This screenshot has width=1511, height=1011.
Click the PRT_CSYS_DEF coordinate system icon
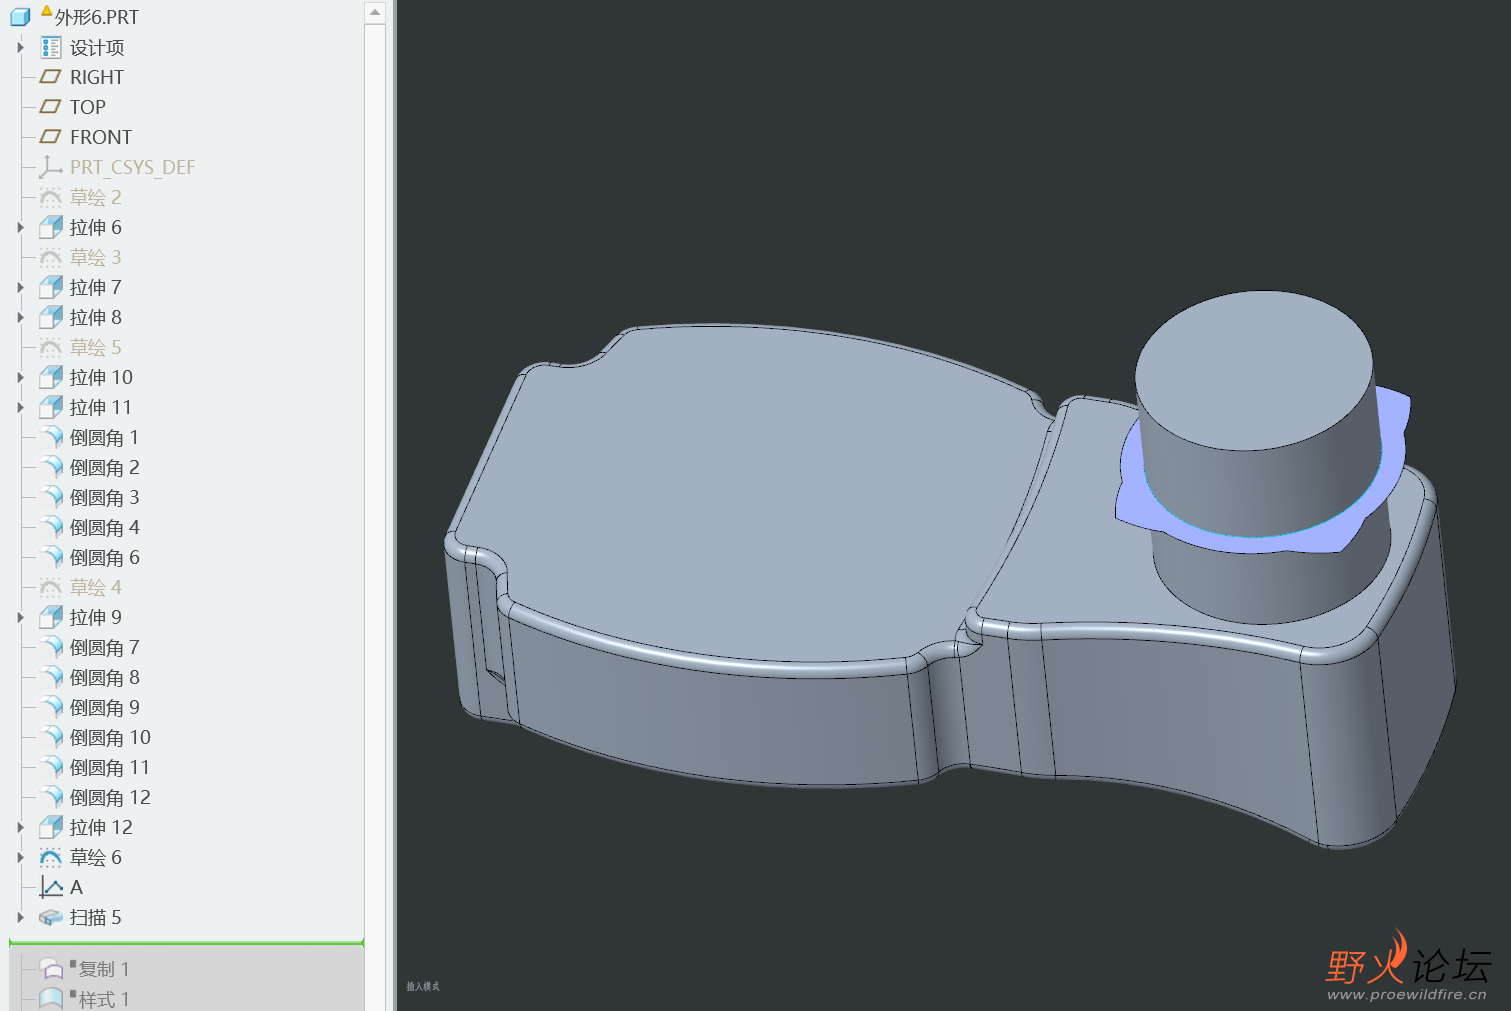[x=50, y=167]
